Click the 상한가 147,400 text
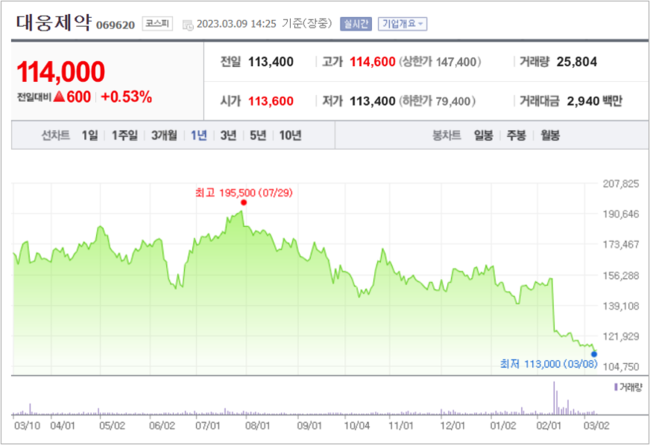Viewport: 650px width, 445px height. pyautogui.click(x=440, y=62)
